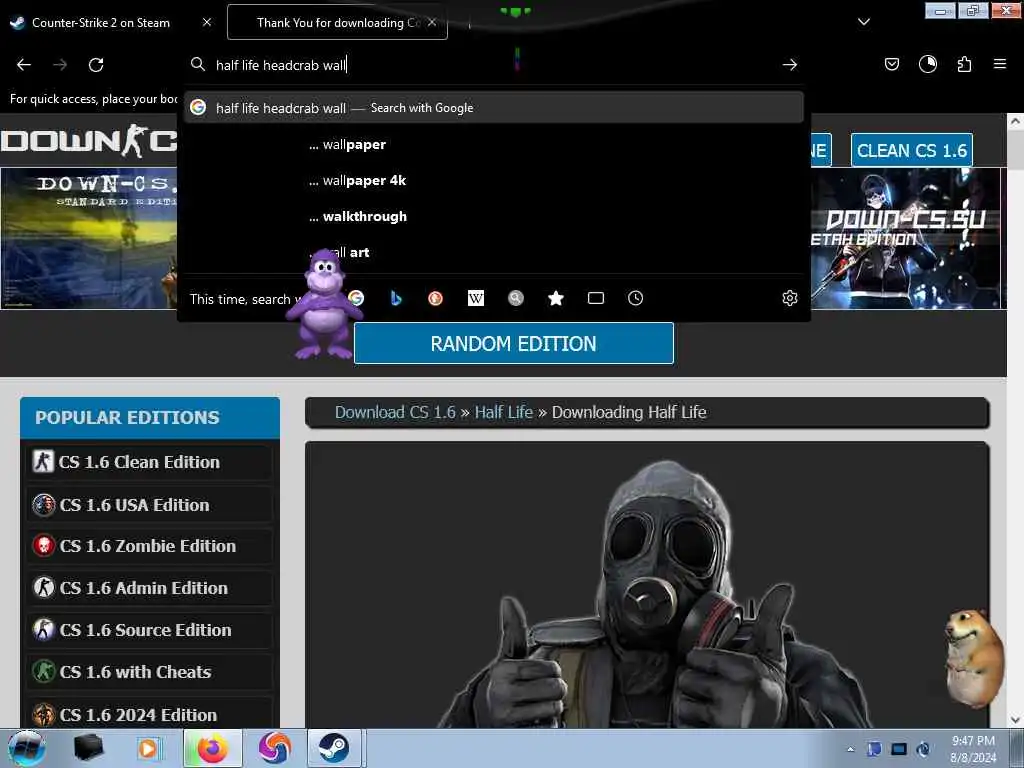Click the hamster desktop pet character
Screen dimensions: 1024x768
(x=974, y=656)
